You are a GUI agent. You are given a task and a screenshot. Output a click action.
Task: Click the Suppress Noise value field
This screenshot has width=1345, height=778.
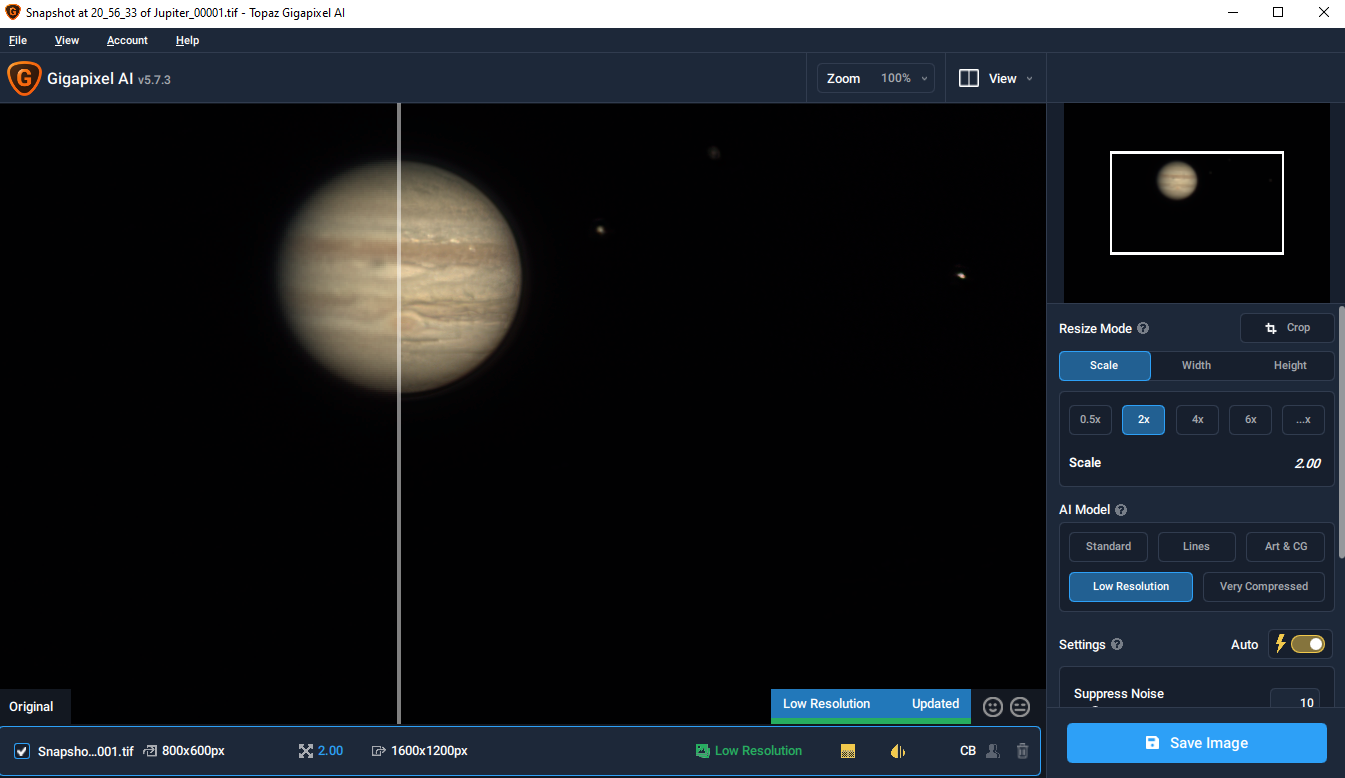pyautogui.click(x=1295, y=702)
